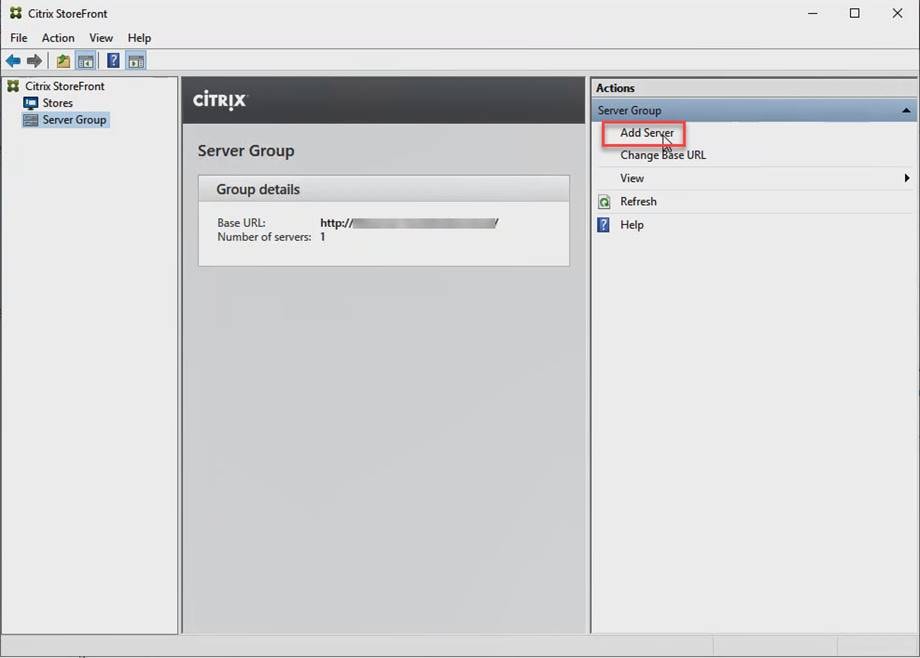920x658 pixels.
Task: Open the View menu in menu bar
Action: [x=101, y=38]
